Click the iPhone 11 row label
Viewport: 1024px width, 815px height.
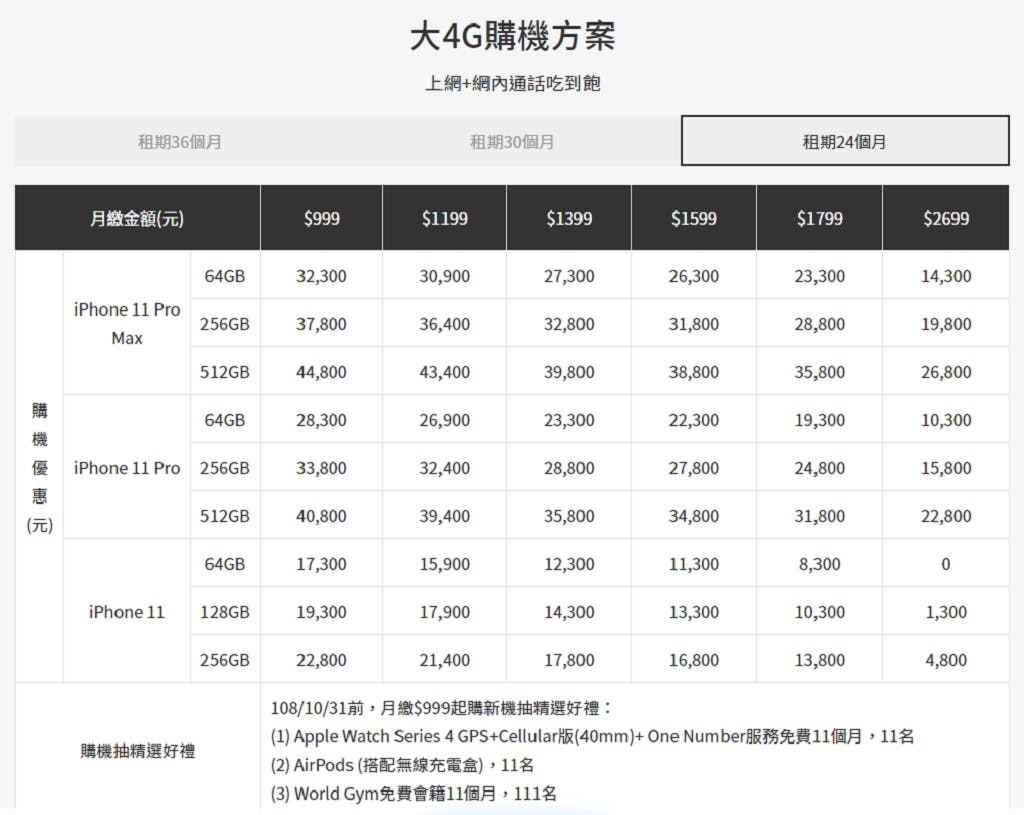(127, 612)
